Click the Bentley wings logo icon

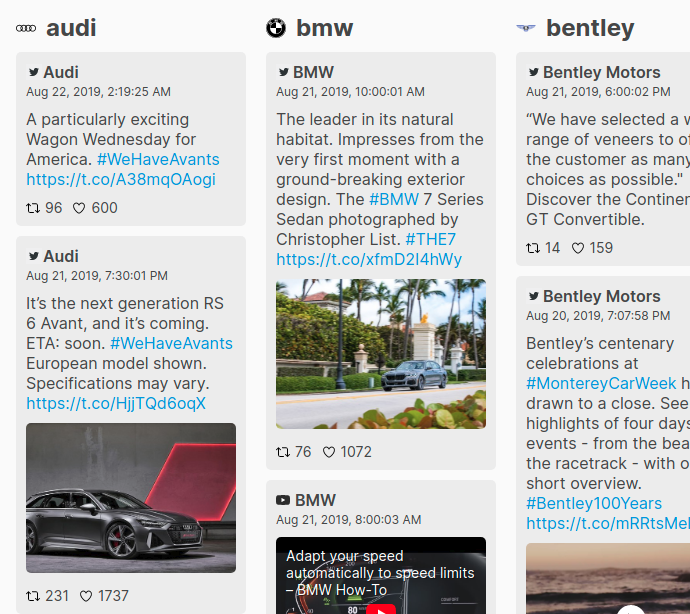click(526, 28)
